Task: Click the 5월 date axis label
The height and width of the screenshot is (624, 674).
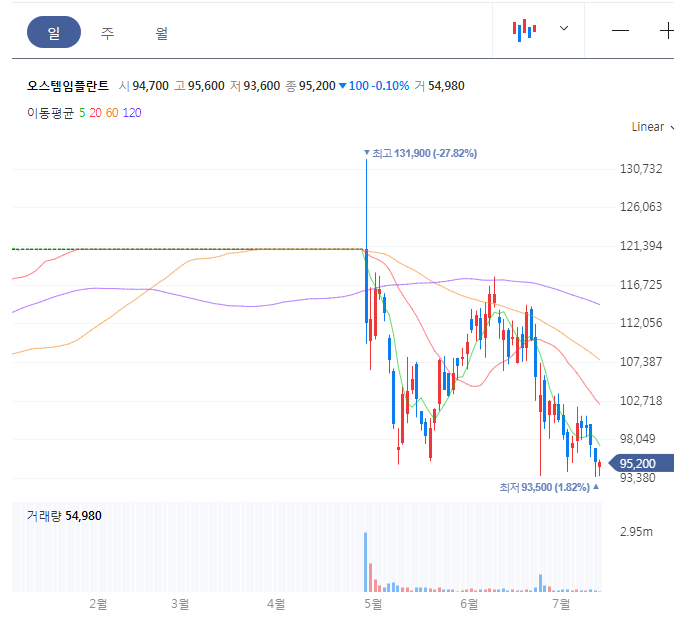Action: [373, 604]
